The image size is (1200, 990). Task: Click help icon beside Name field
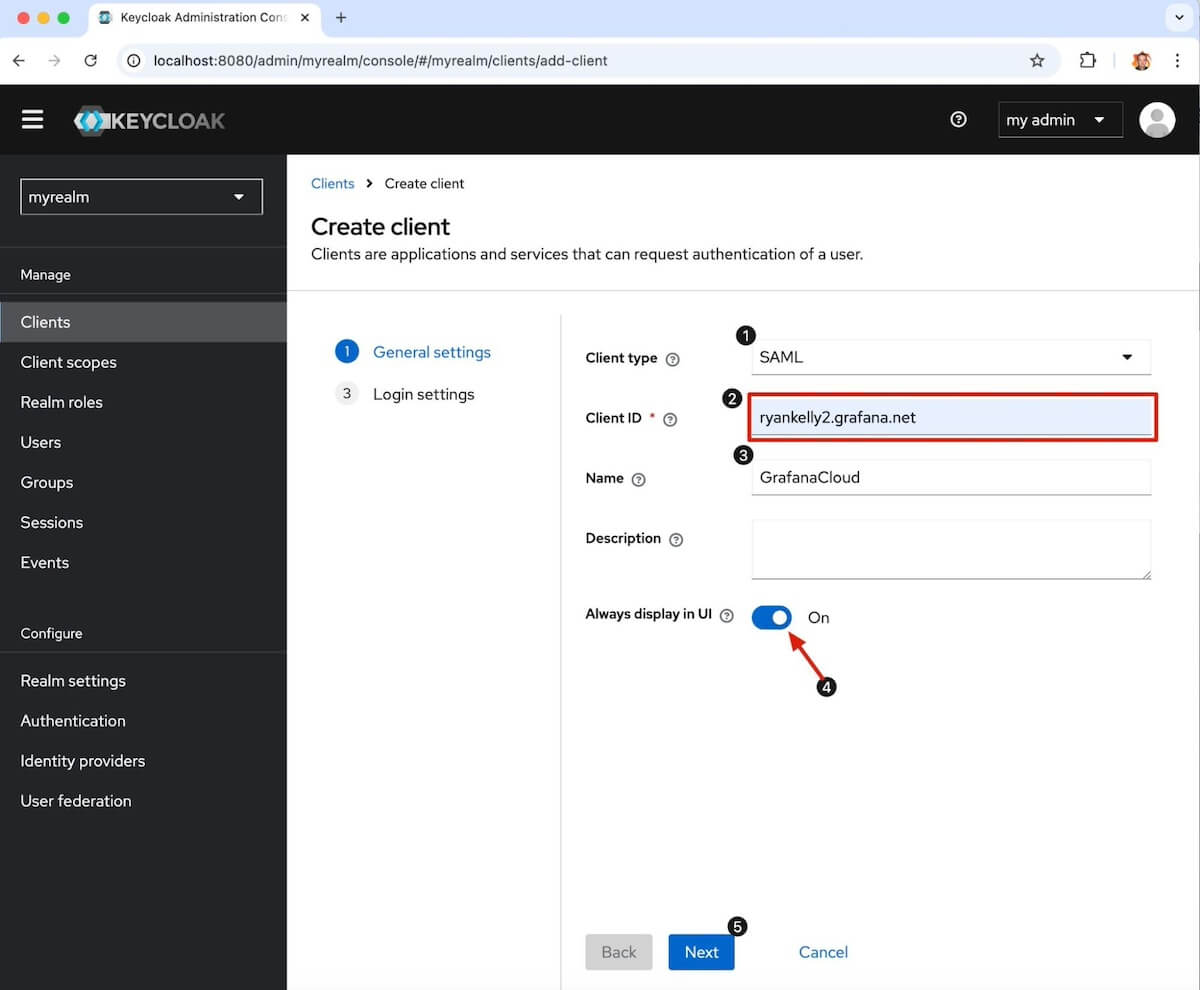click(639, 480)
